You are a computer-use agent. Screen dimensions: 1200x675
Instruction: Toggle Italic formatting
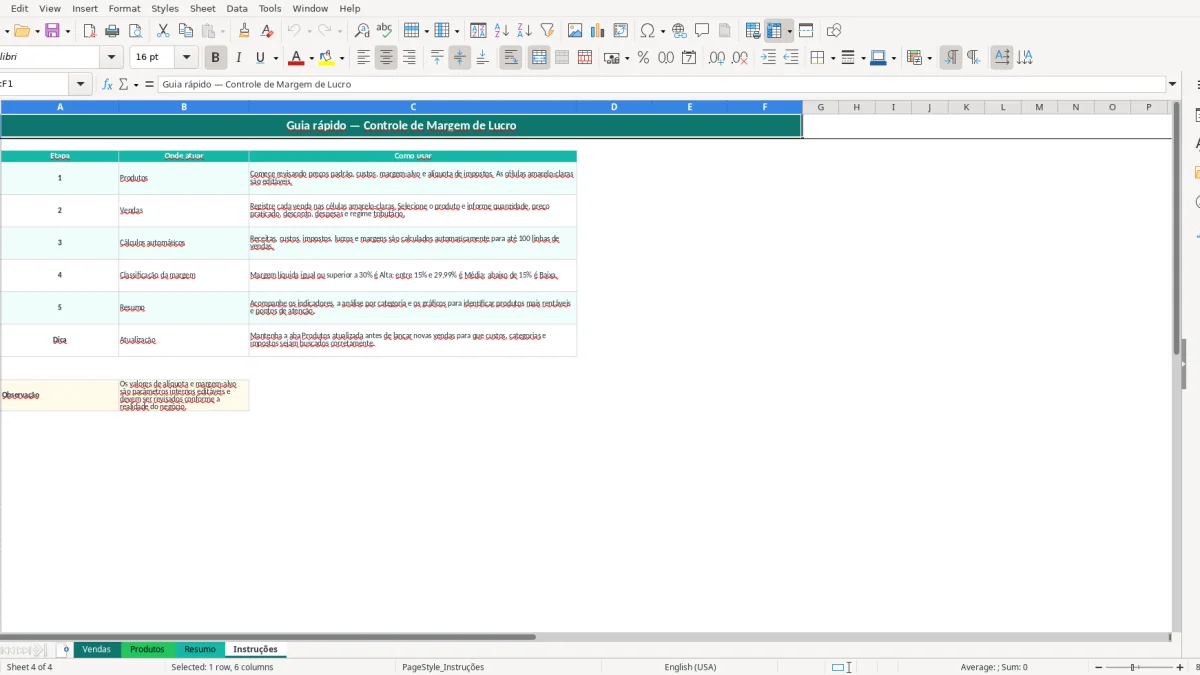tap(238, 58)
